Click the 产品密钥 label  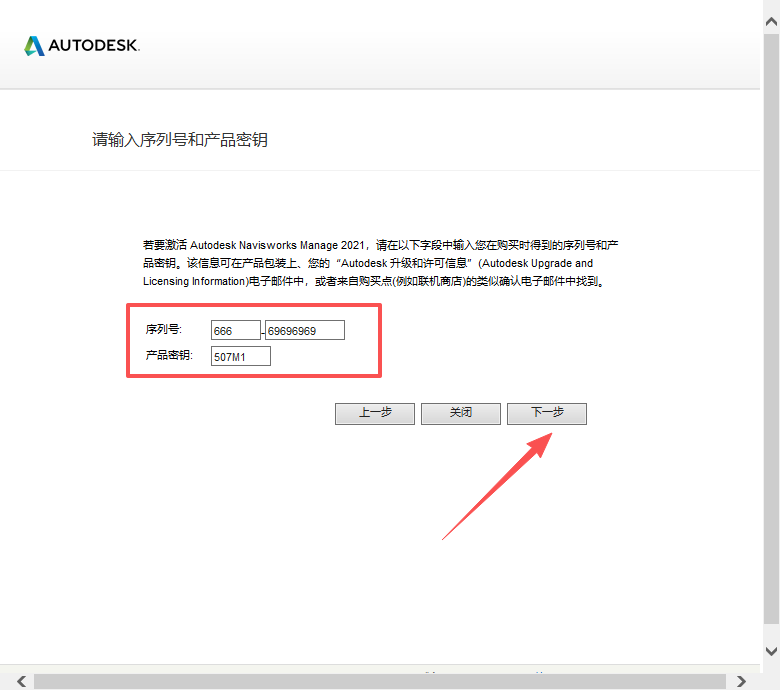click(169, 355)
